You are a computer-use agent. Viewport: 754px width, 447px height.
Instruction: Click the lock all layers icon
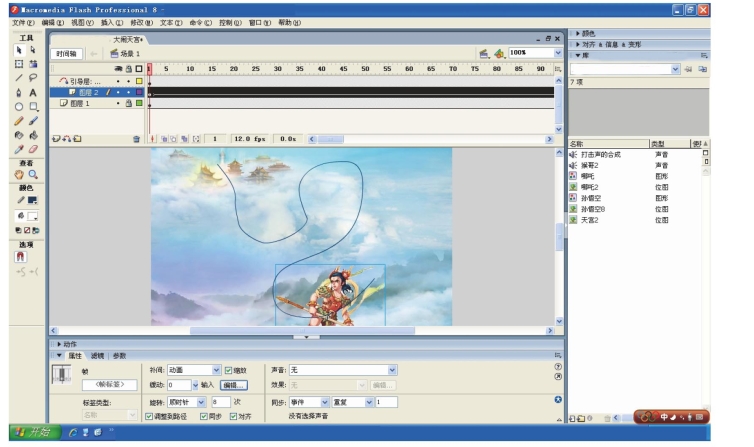click(x=128, y=69)
